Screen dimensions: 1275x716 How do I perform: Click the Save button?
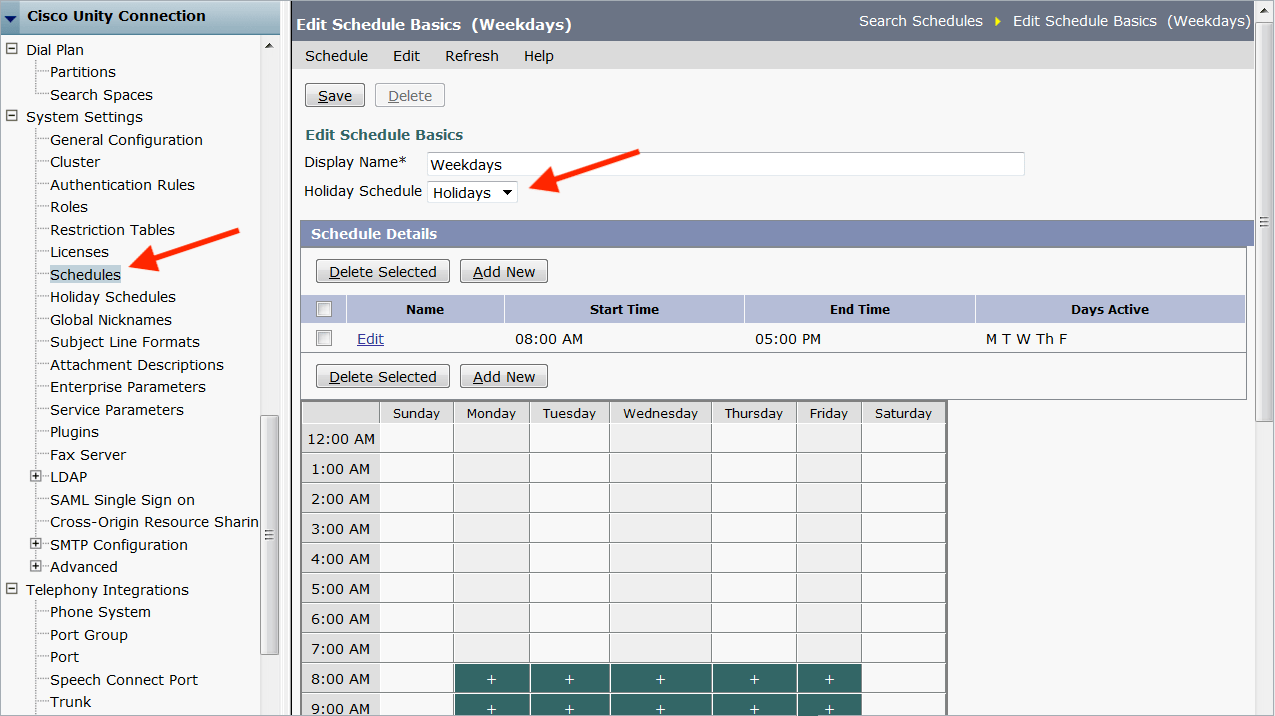(x=335, y=96)
